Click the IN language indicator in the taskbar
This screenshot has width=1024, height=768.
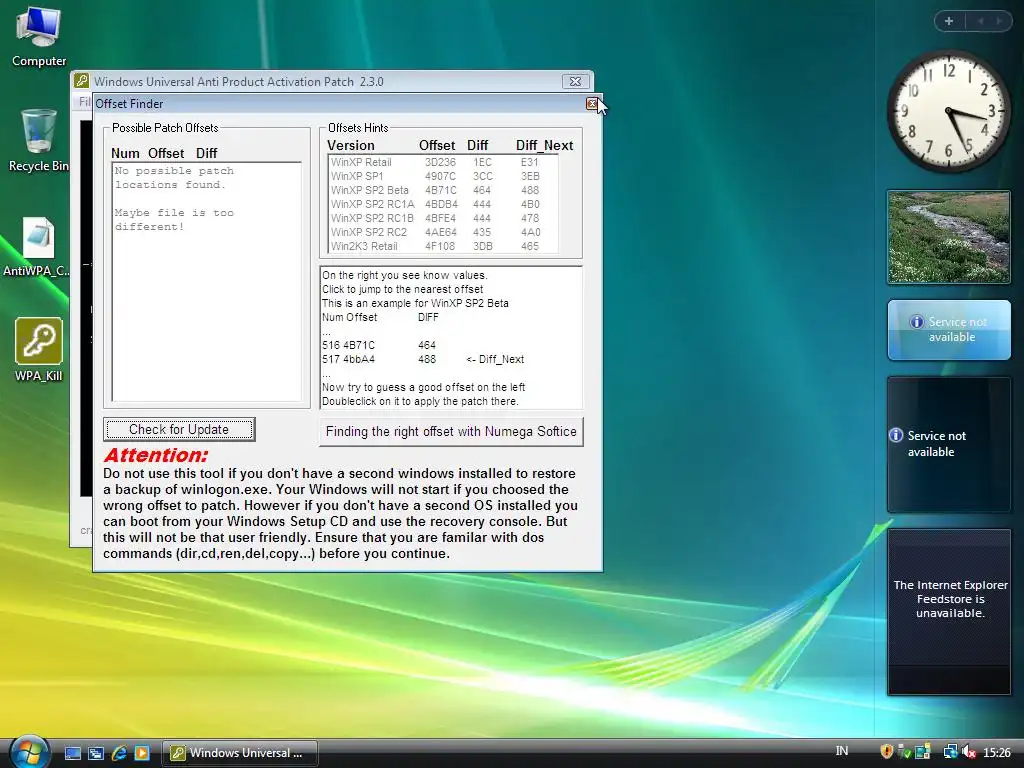[842, 751]
